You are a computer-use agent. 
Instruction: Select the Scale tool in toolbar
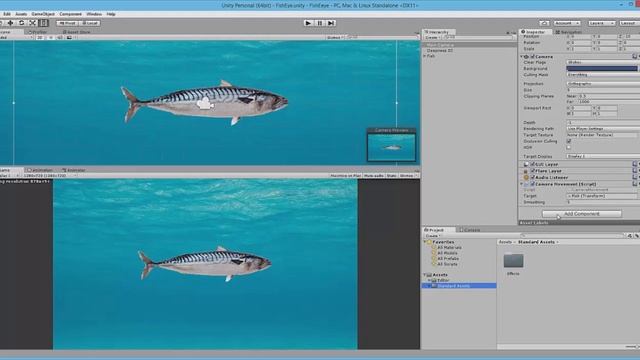[x=33, y=23]
